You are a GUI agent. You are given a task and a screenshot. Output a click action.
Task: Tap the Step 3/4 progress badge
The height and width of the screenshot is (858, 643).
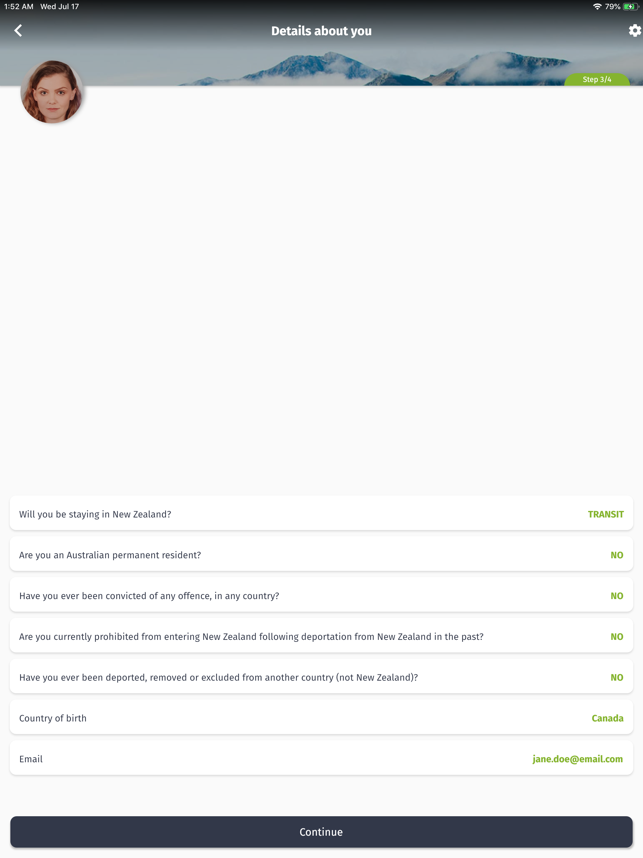[x=597, y=80]
